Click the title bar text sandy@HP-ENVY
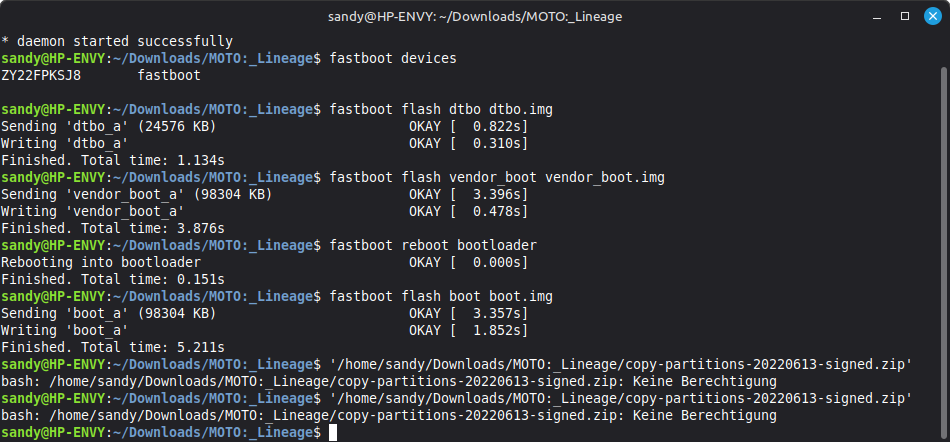This screenshot has height=442, width=950. click(x=474, y=16)
